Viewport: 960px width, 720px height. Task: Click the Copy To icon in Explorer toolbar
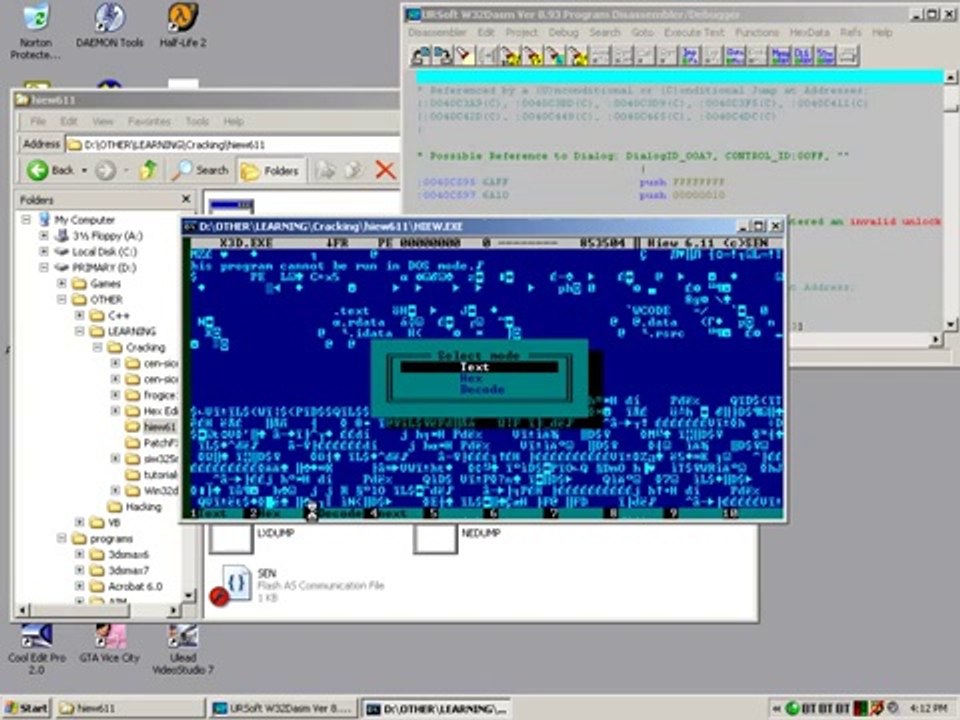click(353, 170)
